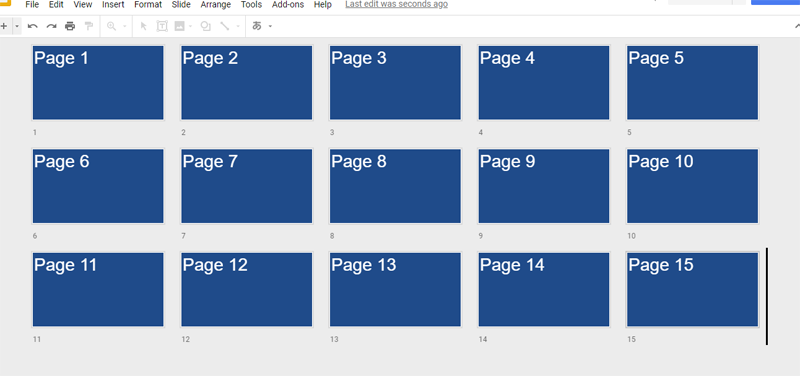This screenshot has height=376, width=800.
Task: Select the Page 4 slide thumbnail
Action: pyautogui.click(x=544, y=83)
